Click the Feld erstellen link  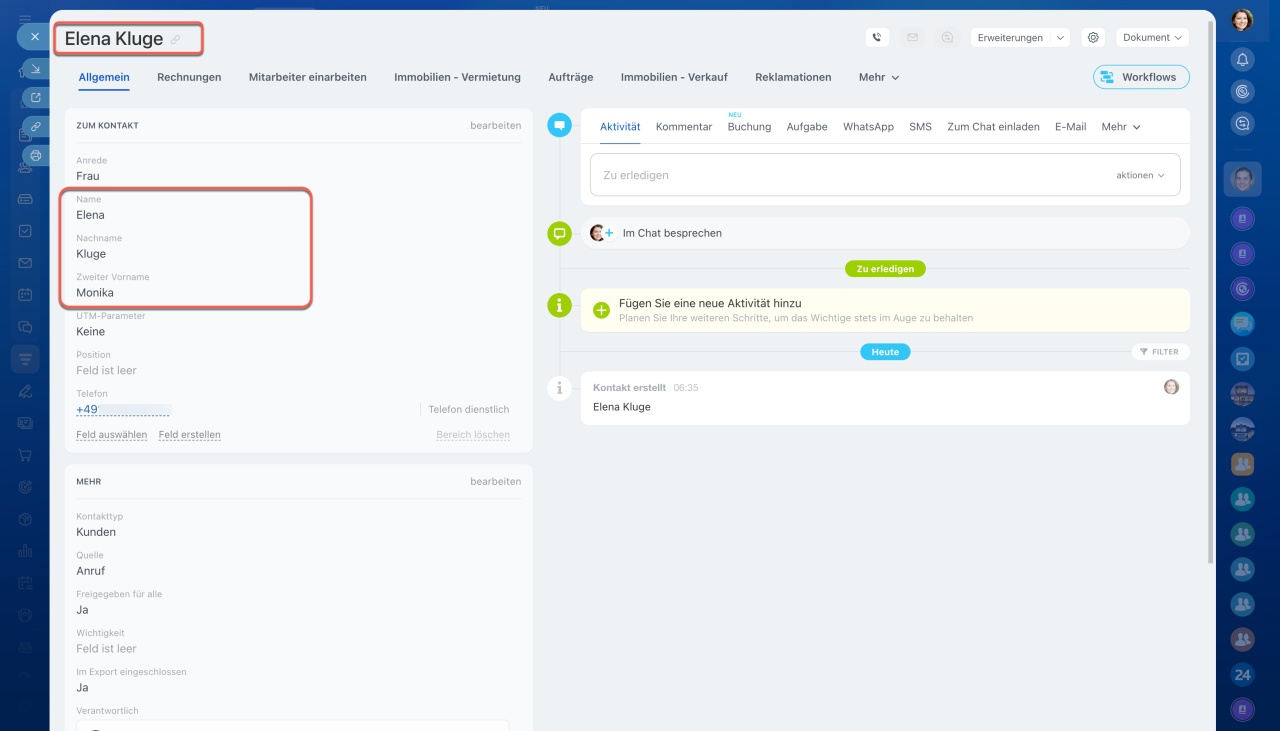click(x=189, y=435)
